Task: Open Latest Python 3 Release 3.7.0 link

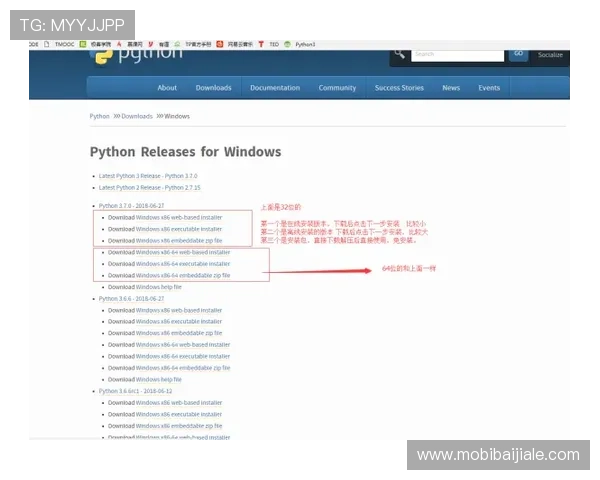Action: (x=148, y=175)
